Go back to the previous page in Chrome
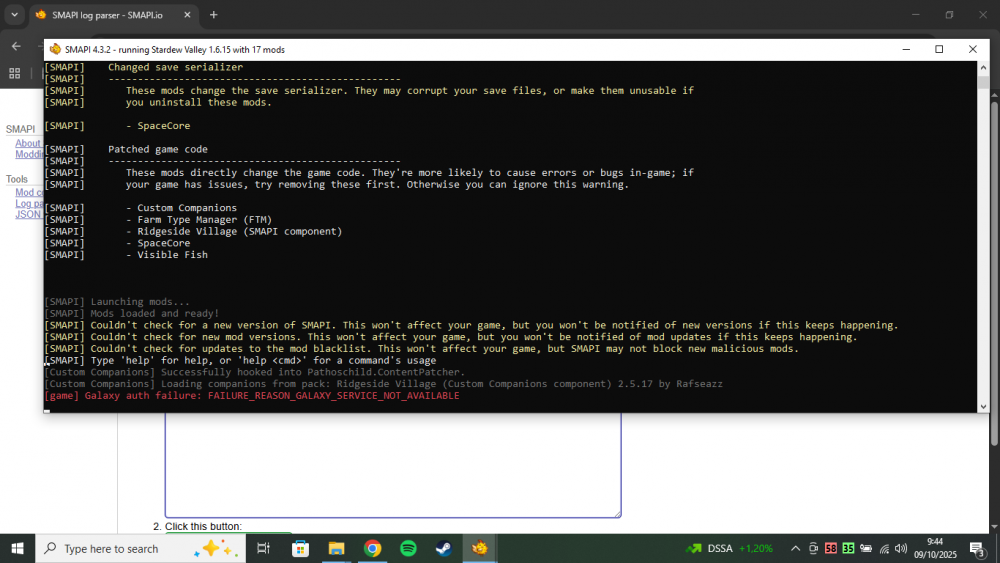1000x563 pixels. (x=16, y=46)
